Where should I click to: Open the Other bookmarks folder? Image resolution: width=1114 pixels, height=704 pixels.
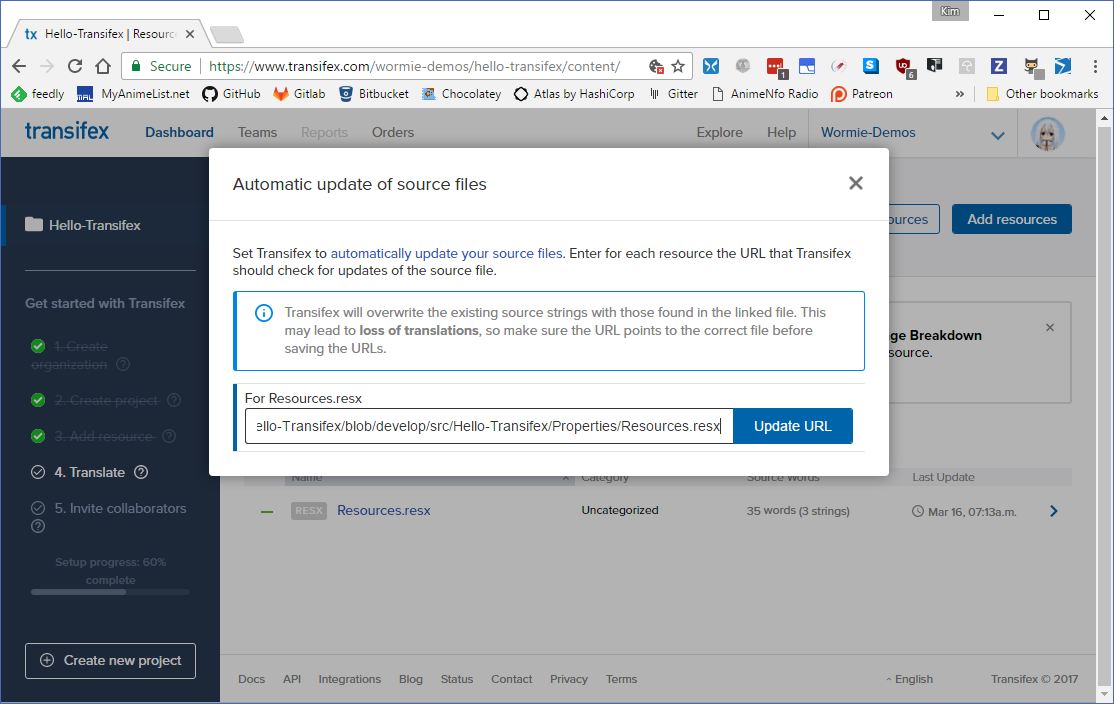point(1042,94)
